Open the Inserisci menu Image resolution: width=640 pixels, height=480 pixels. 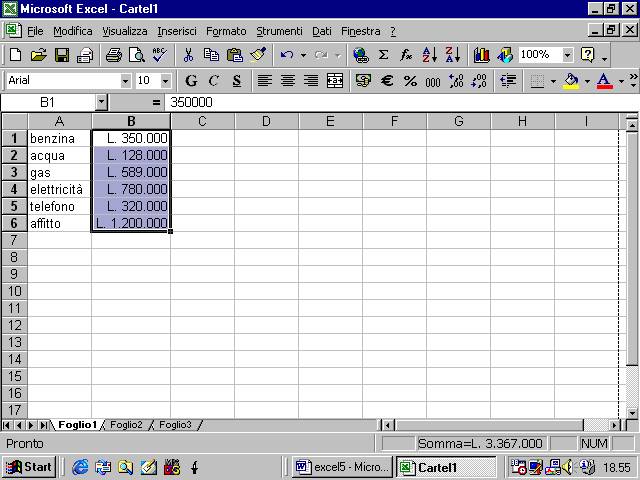click(177, 31)
